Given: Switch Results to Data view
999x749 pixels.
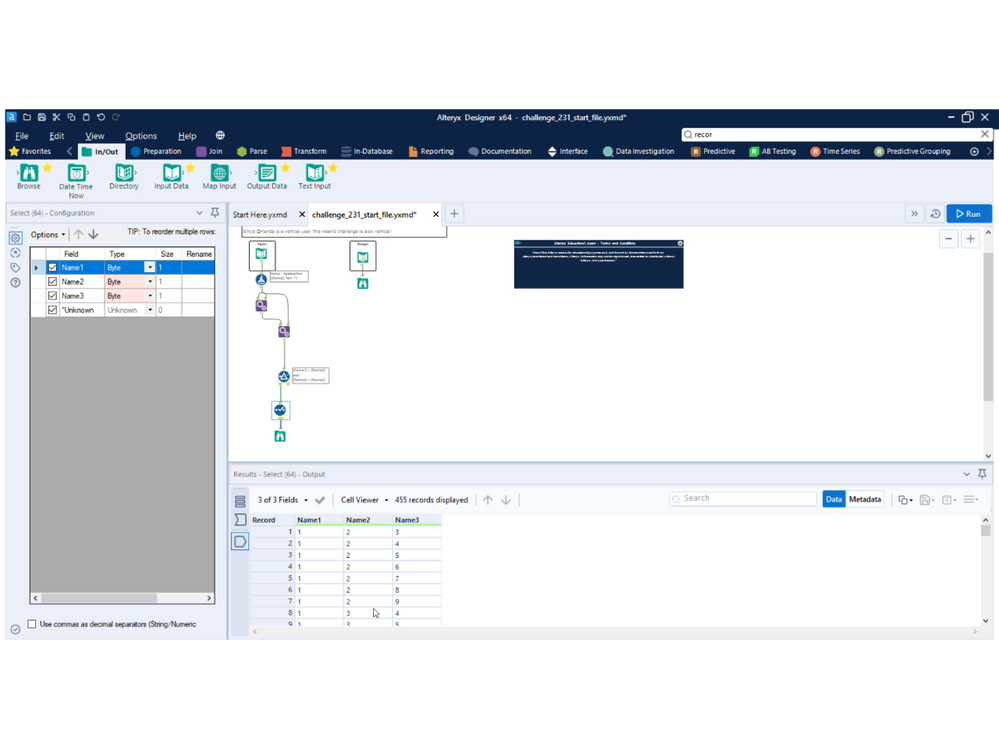Looking at the screenshot, I should point(833,499).
